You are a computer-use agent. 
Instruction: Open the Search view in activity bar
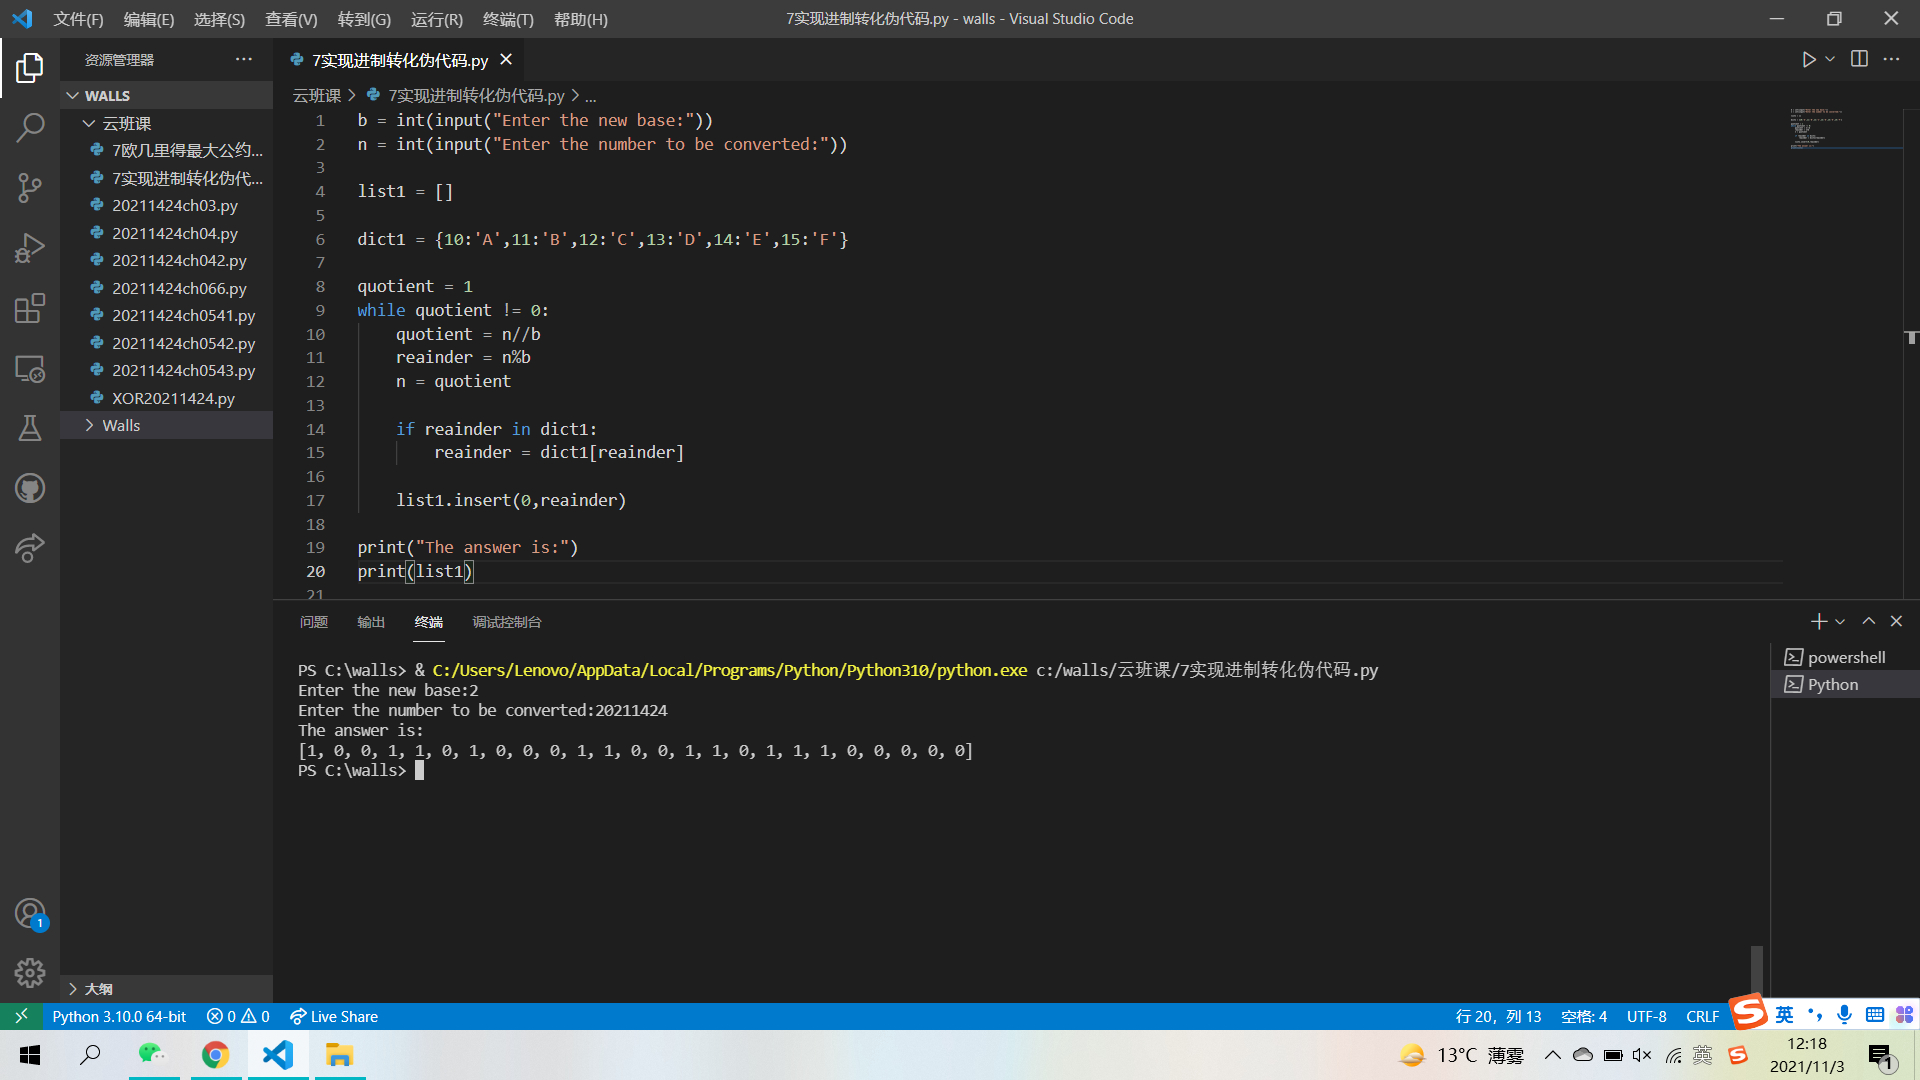tap(30, 128)
